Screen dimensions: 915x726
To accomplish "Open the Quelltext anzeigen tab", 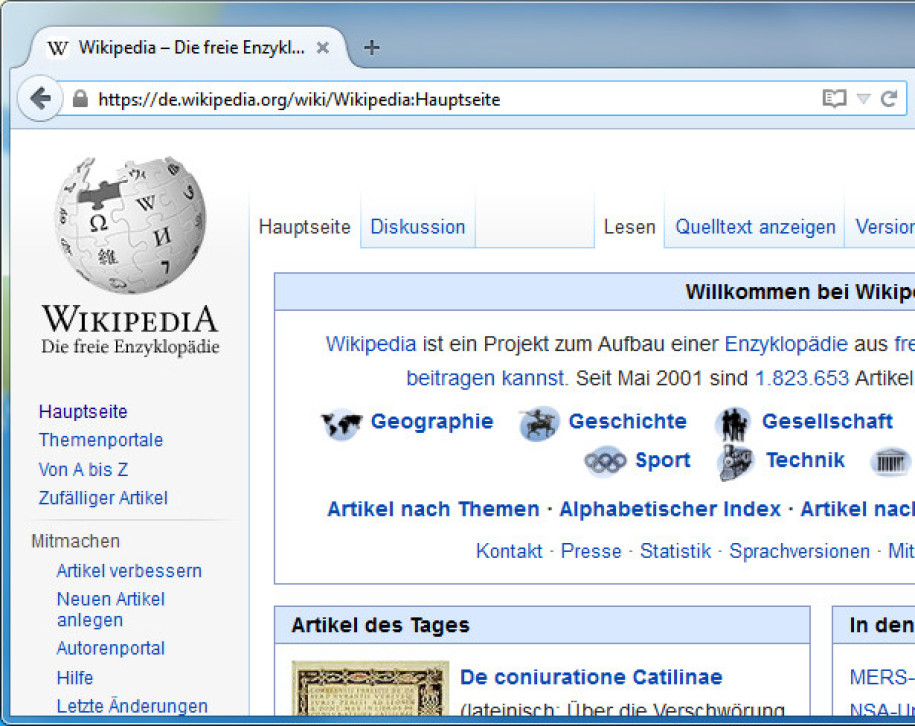I will pos(755,226).
